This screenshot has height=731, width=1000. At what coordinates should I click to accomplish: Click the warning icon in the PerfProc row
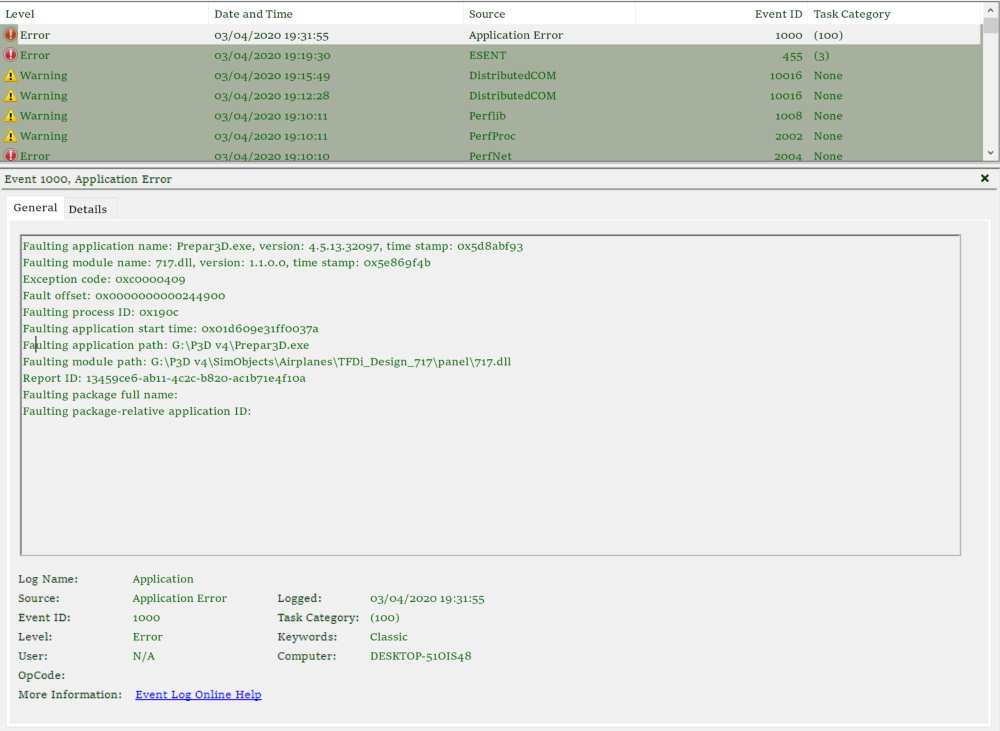[x=11, y=136]
